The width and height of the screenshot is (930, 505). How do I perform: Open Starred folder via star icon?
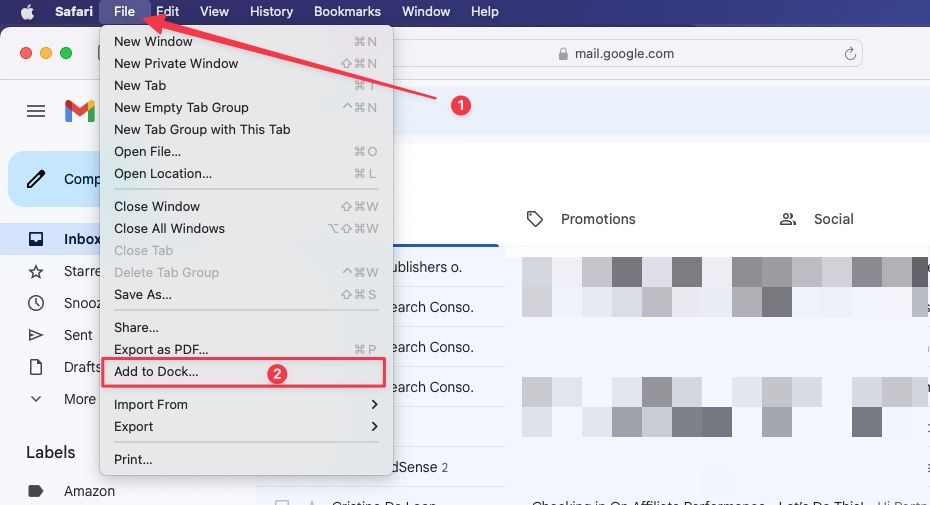[x=36, y=271]
